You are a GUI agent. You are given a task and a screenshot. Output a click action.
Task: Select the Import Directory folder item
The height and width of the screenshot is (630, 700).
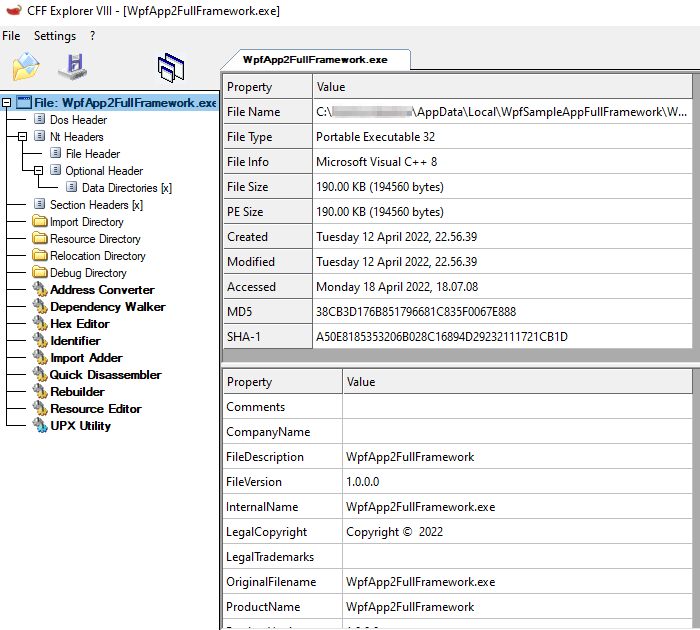click(x=86, y=222)
